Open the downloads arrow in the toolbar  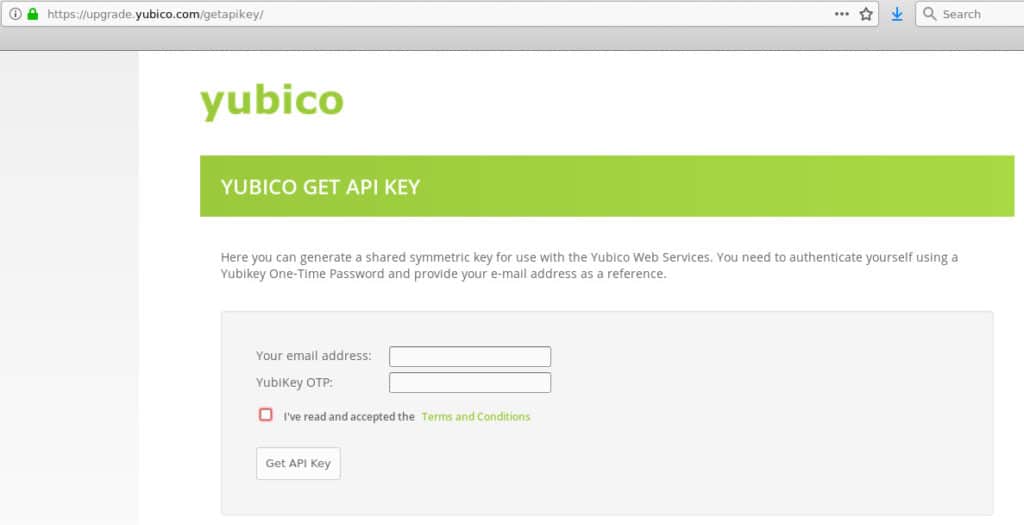(897, 14)
